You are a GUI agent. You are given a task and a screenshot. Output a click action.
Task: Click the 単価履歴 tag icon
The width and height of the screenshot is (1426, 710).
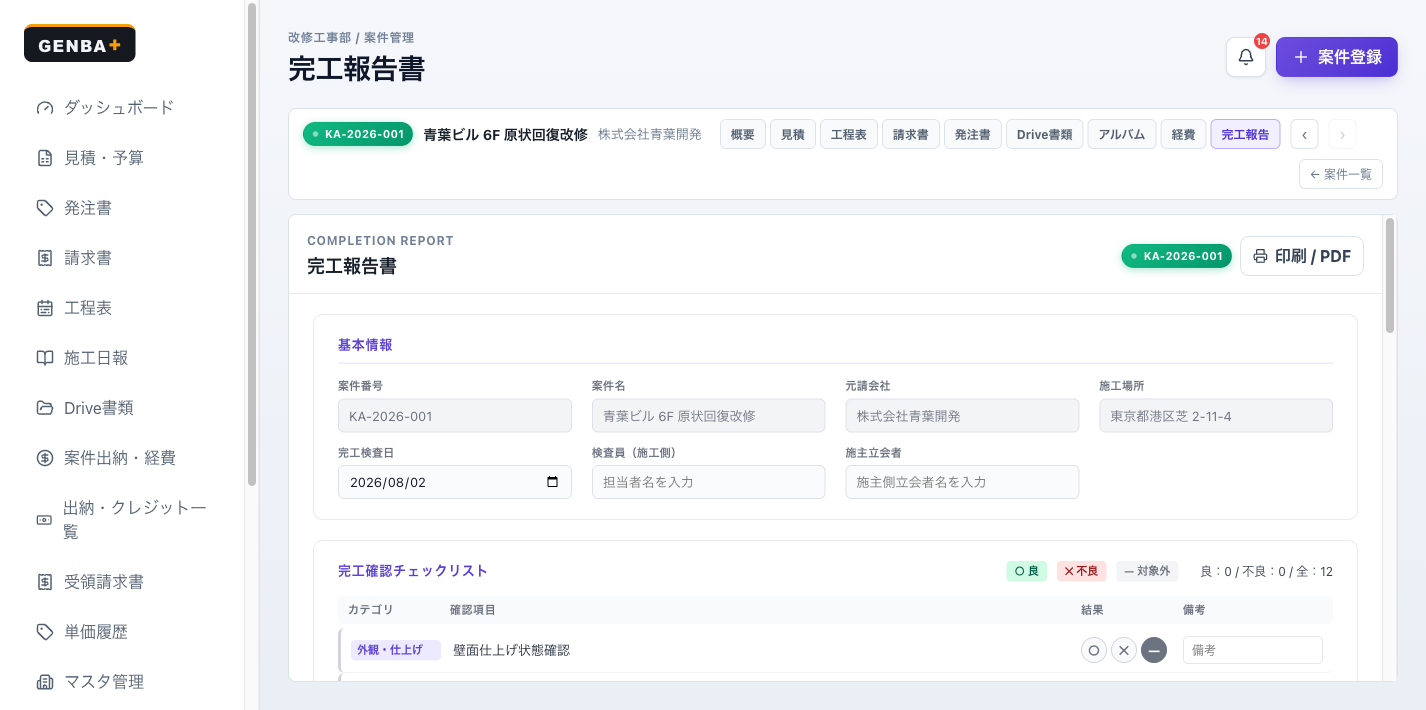[x=44, y=632]
